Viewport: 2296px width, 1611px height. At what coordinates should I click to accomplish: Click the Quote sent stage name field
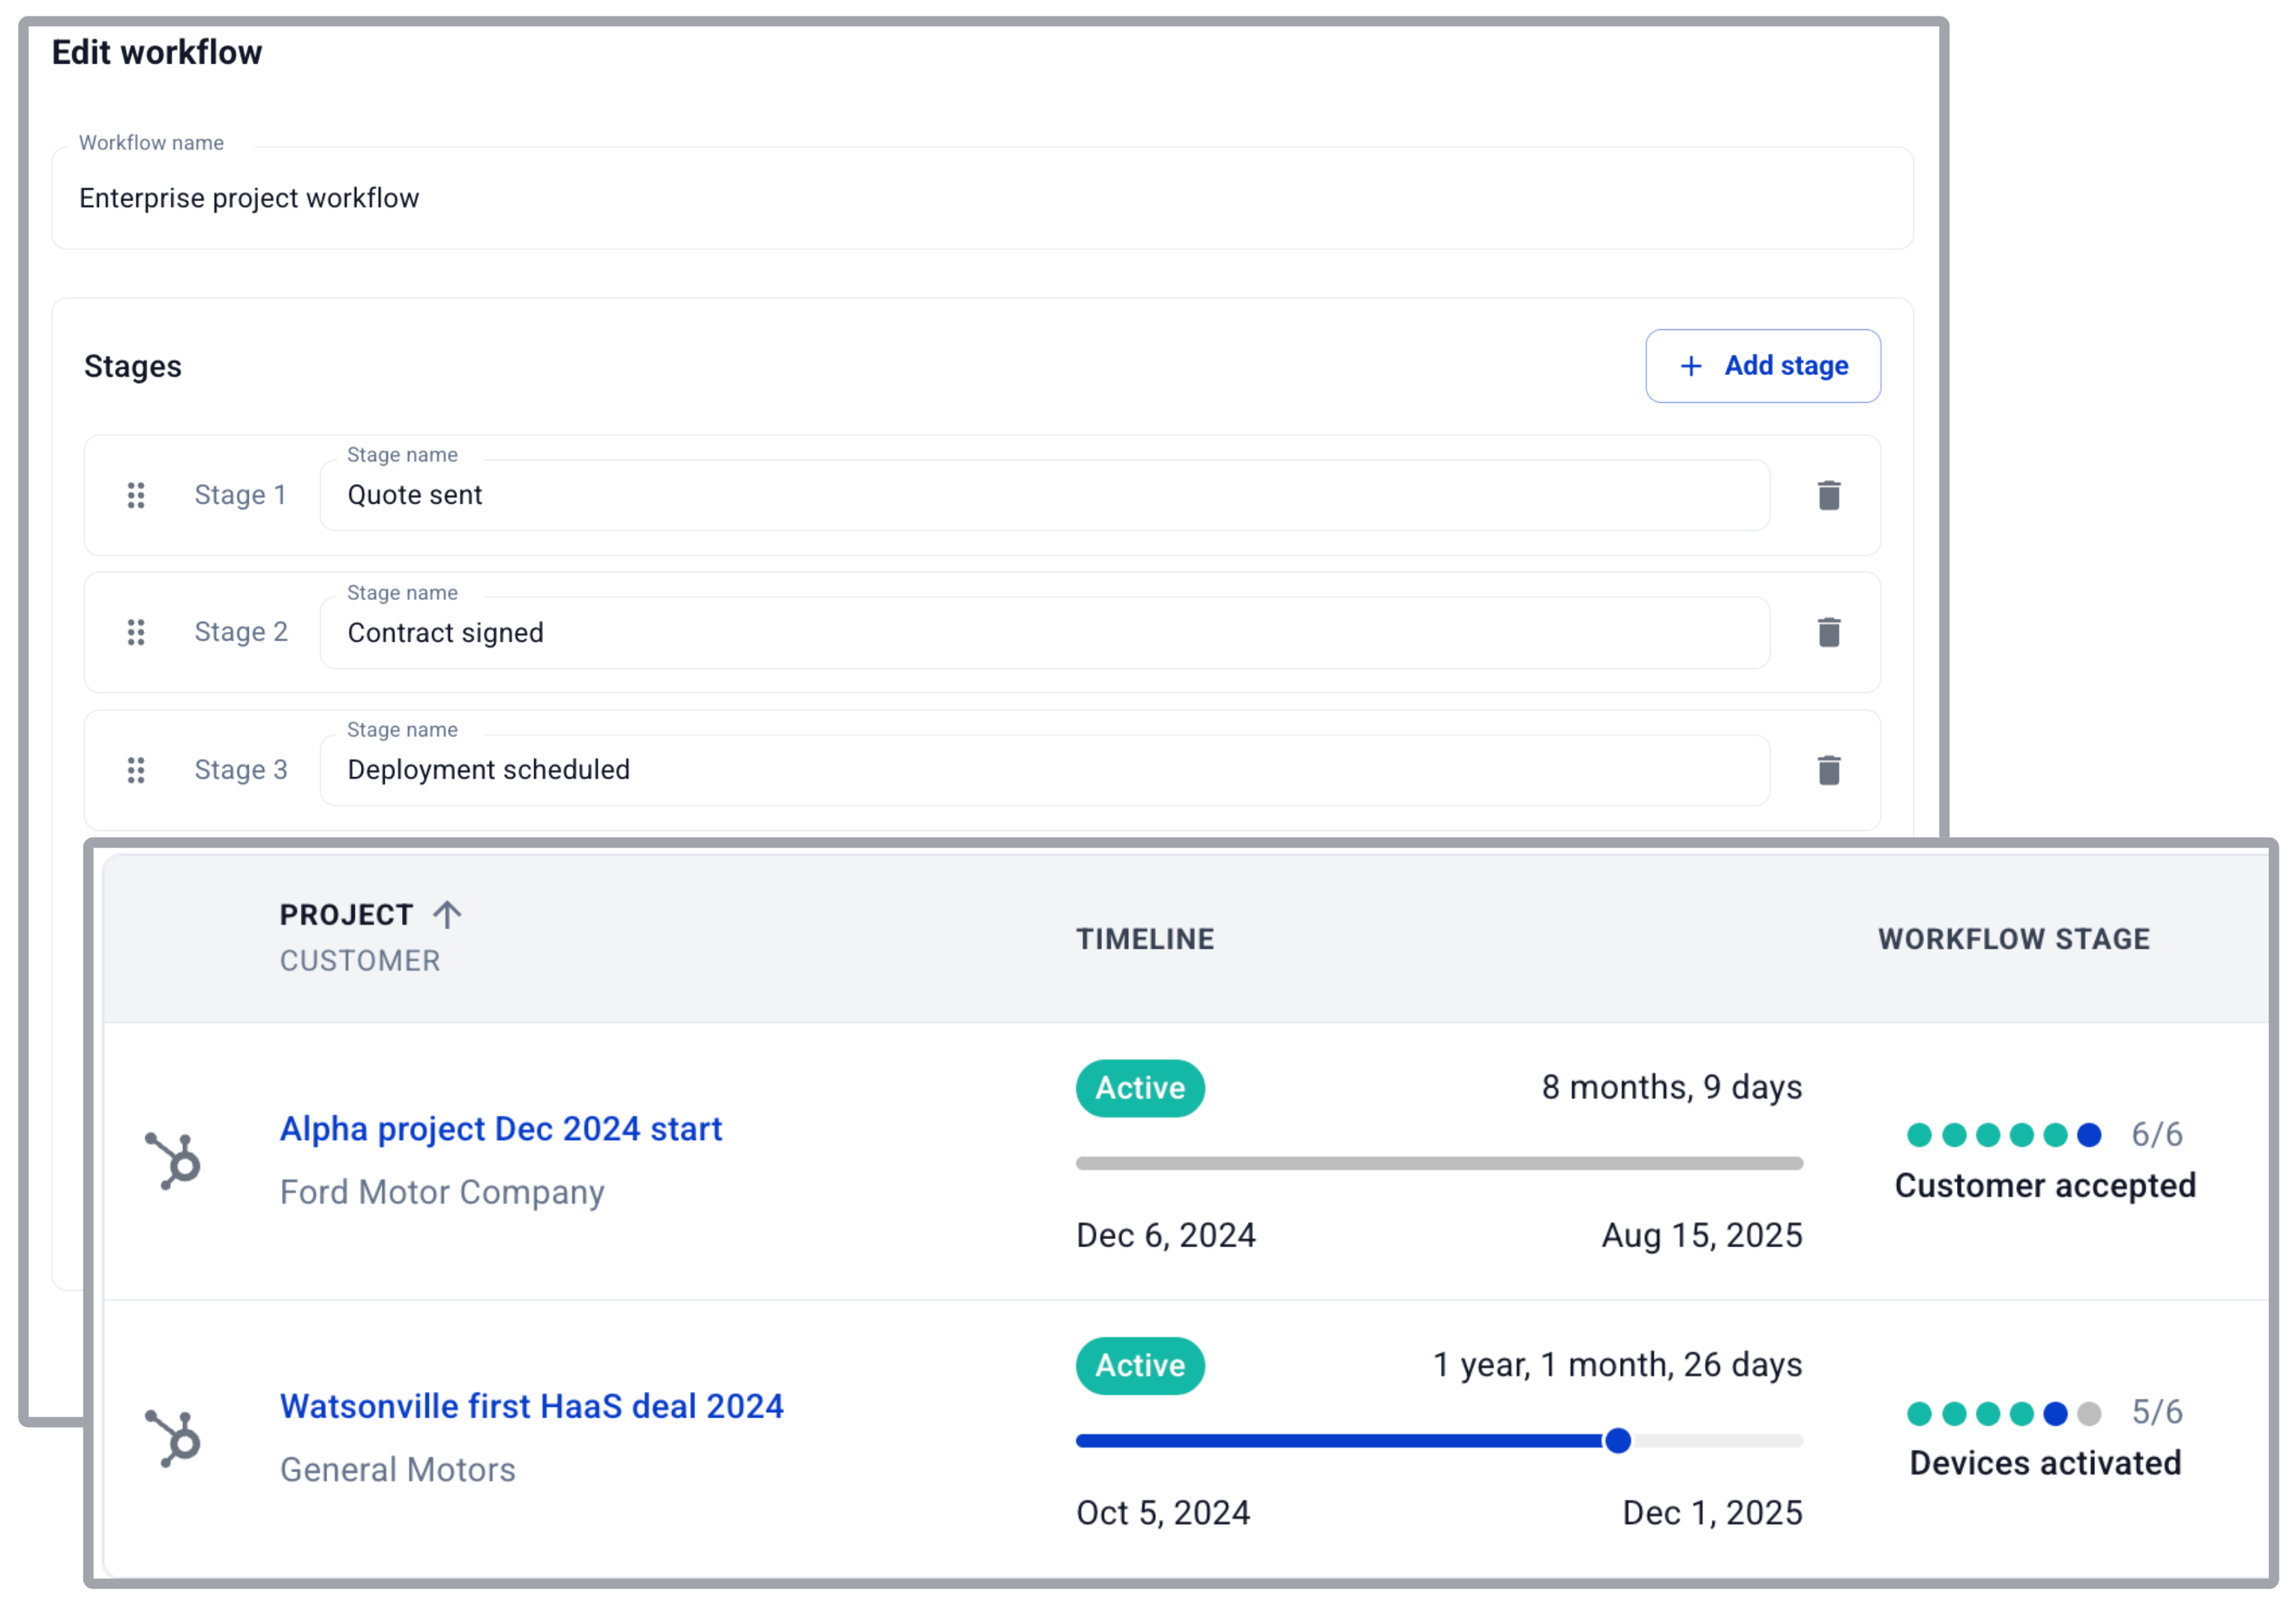click(x=1043, y=495)
